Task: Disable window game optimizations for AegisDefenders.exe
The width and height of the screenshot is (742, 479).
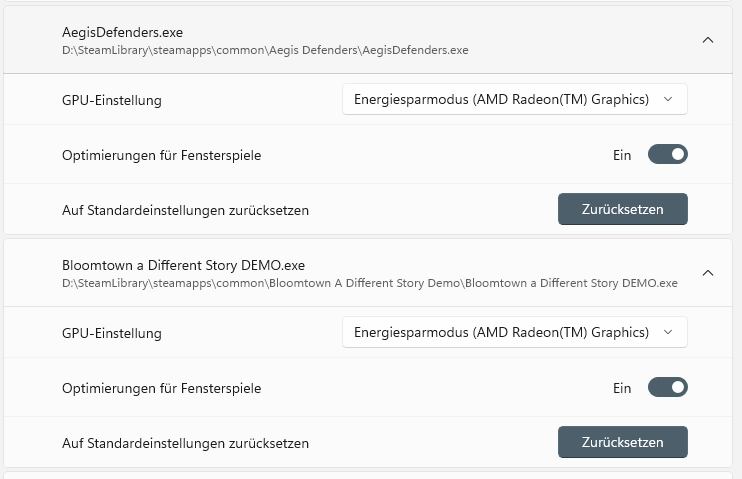Action: (668, 155)
